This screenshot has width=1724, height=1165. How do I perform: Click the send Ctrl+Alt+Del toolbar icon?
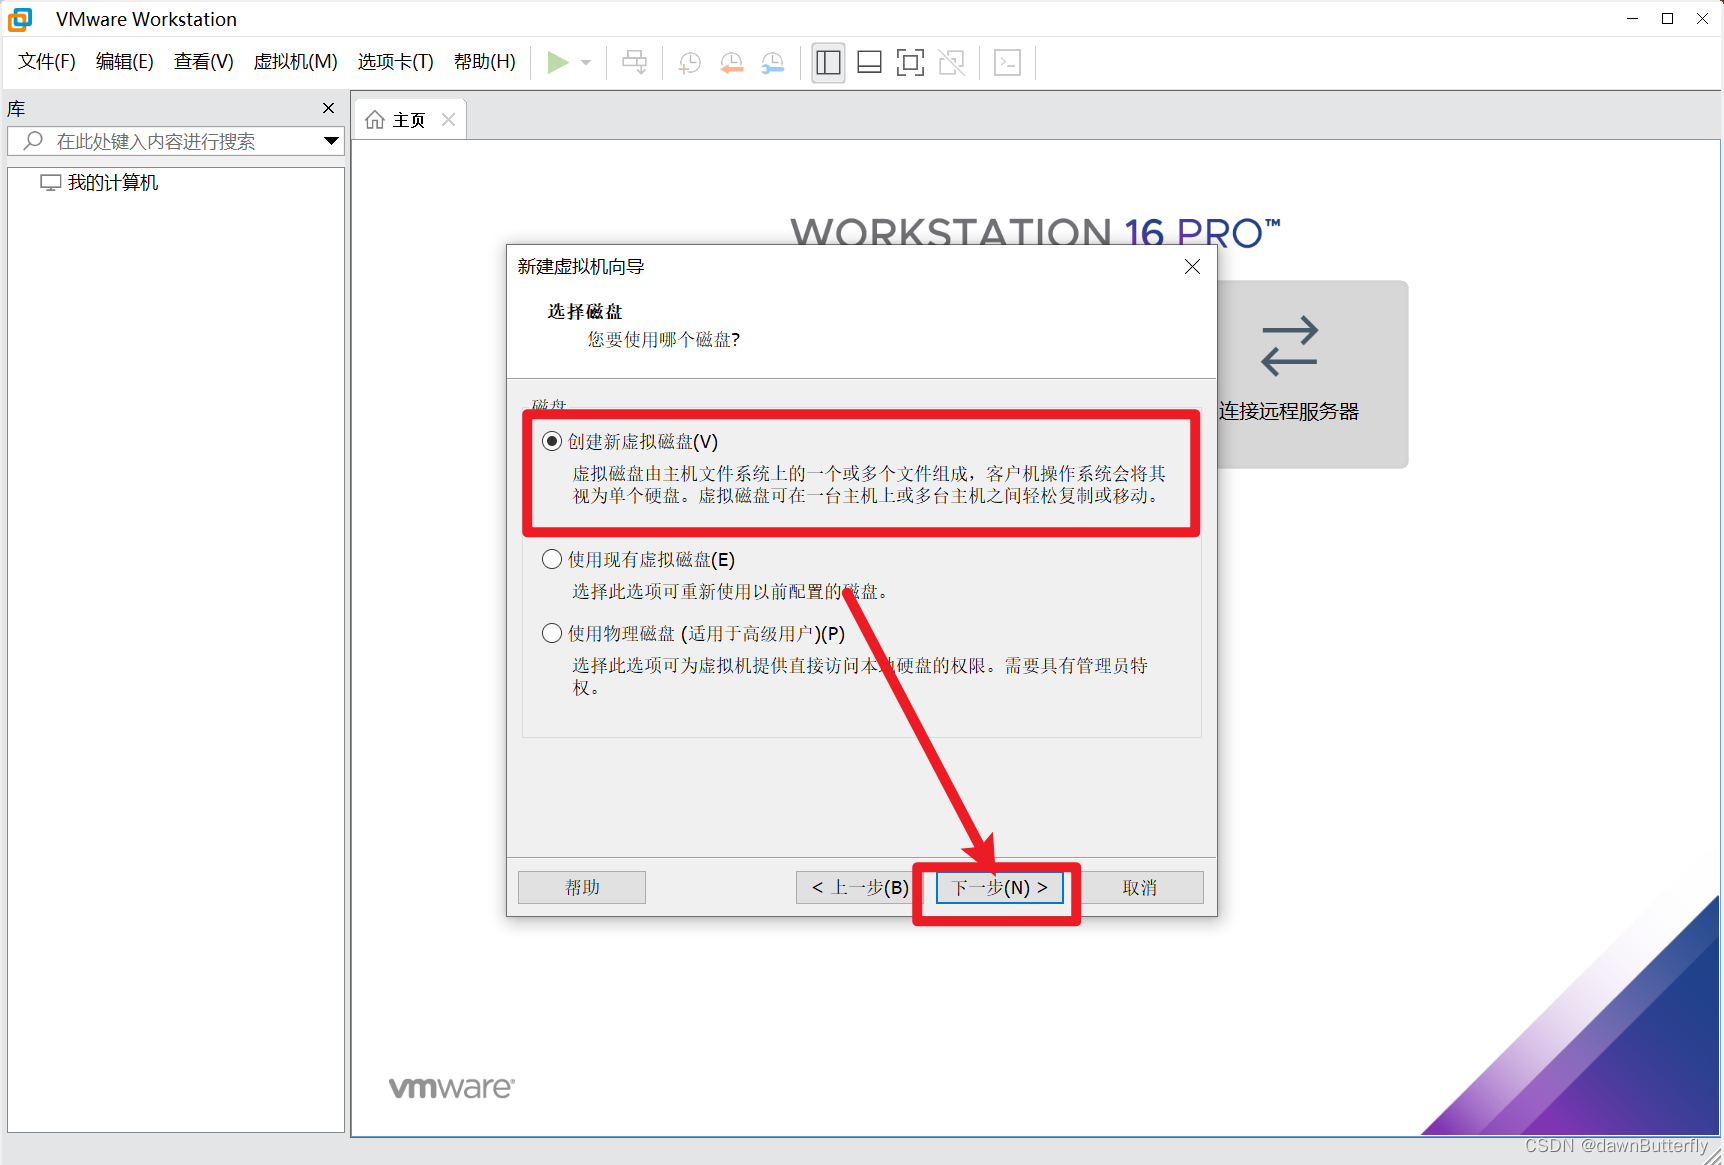click(x=634, y=63)
